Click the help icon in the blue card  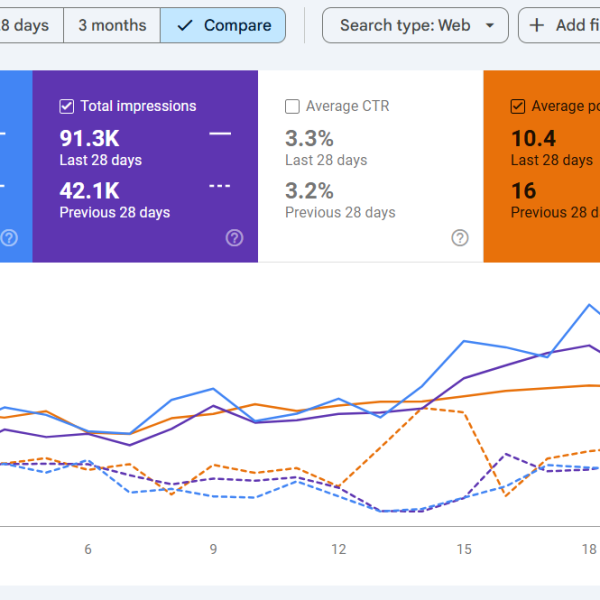(9, 238)
